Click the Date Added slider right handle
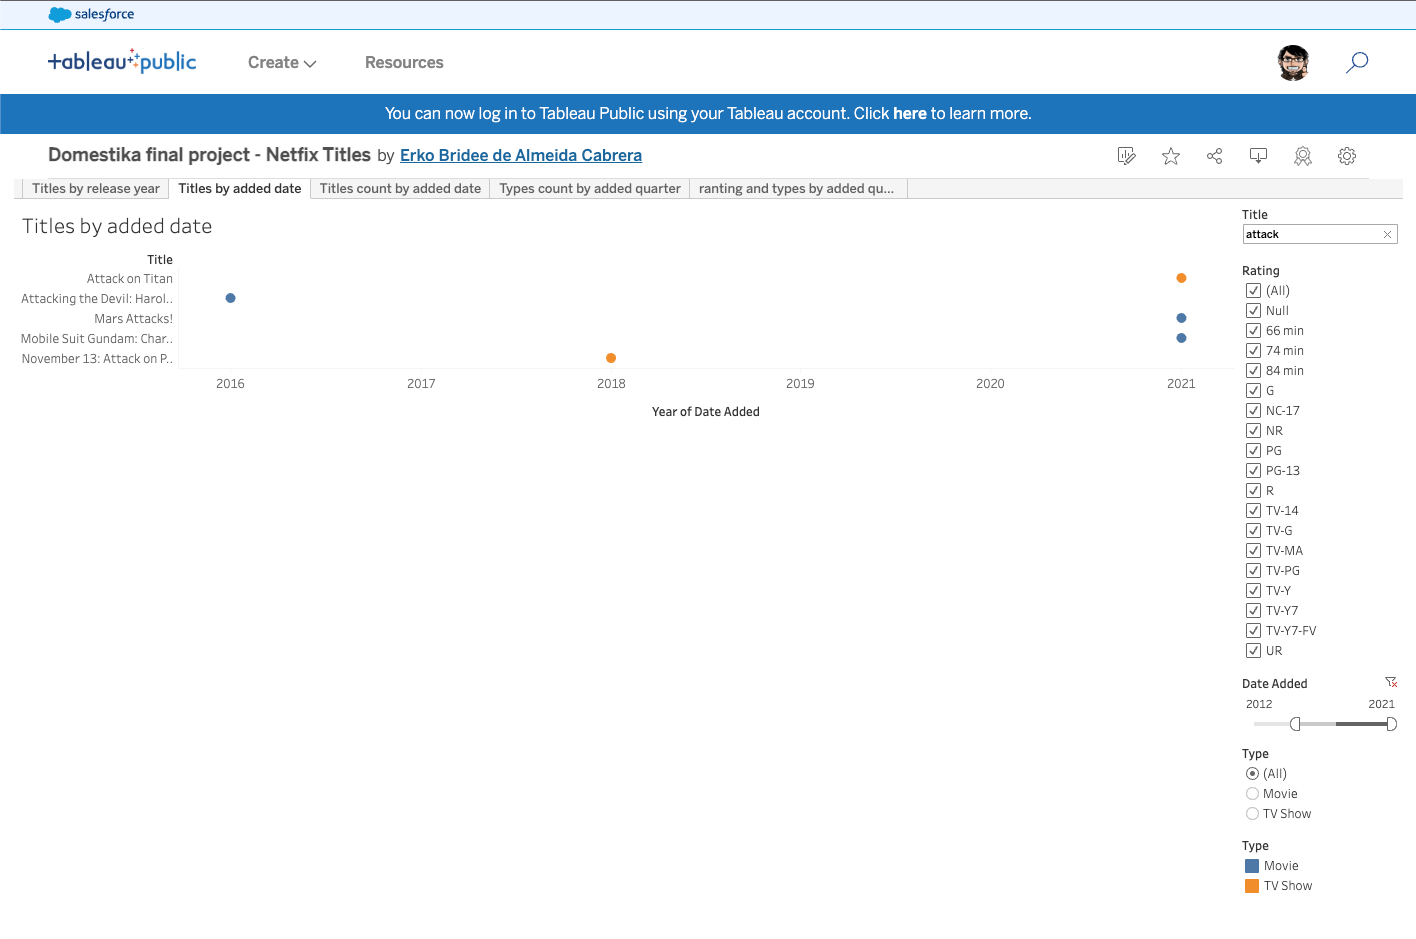 (1391, 724)
